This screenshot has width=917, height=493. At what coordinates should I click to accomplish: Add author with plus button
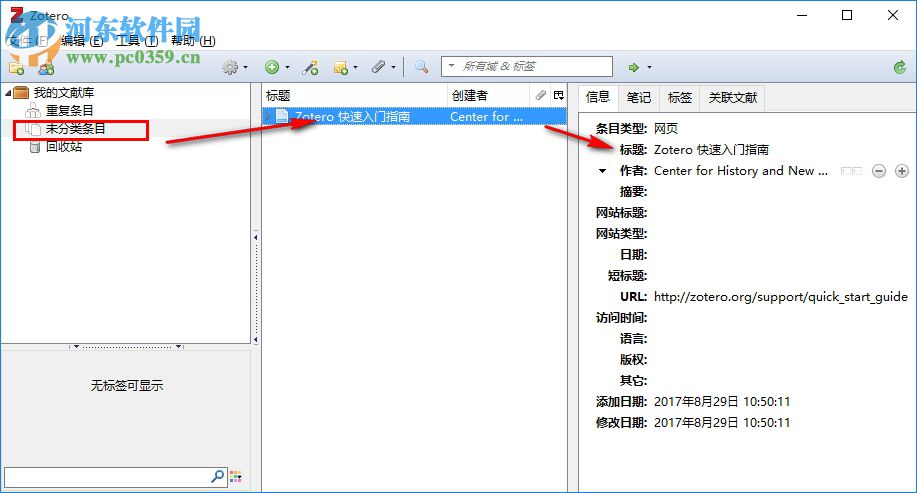[902, 171]
